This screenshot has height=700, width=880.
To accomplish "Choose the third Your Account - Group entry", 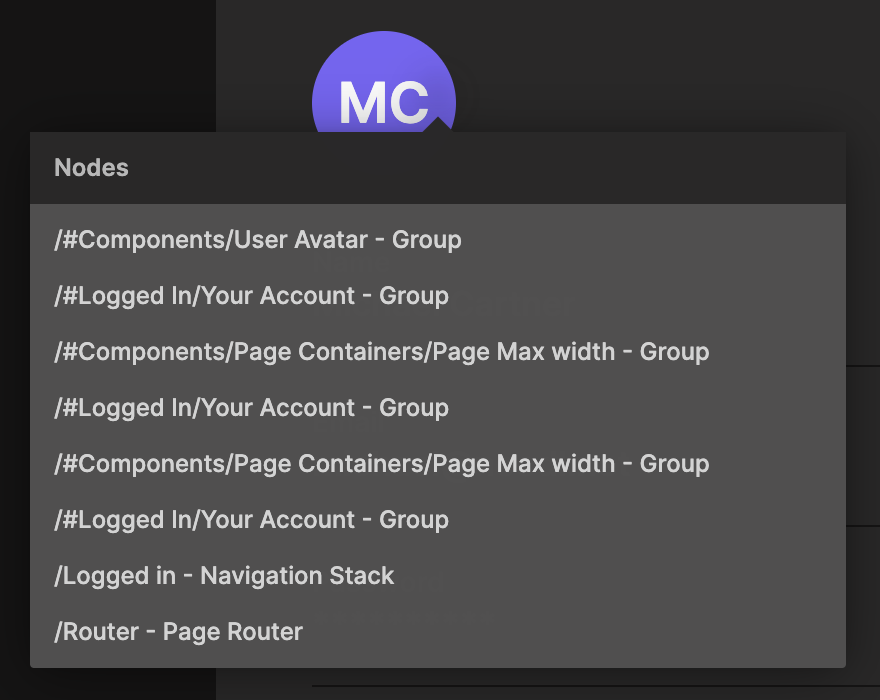I will coord(252,520).
